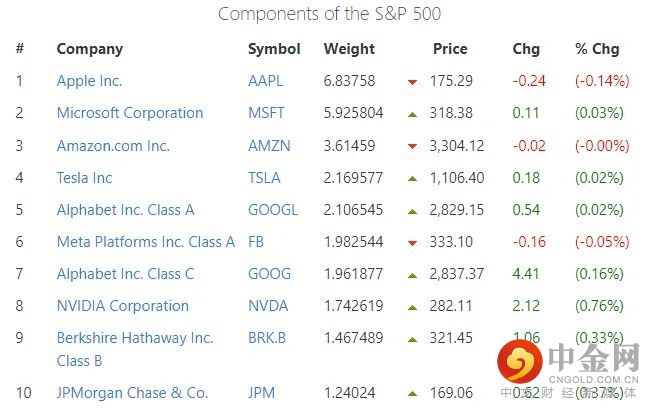Click the Company column header
The image size is (654, 411).
90,48
